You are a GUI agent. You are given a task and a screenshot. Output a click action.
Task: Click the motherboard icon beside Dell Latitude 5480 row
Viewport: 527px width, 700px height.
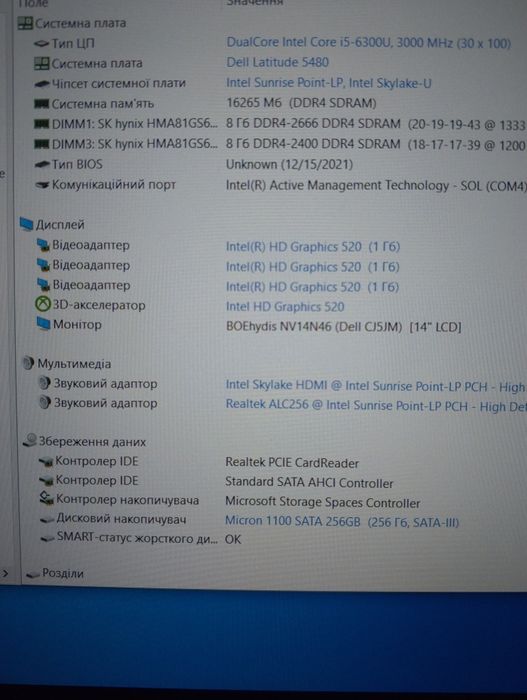[41, 64]
